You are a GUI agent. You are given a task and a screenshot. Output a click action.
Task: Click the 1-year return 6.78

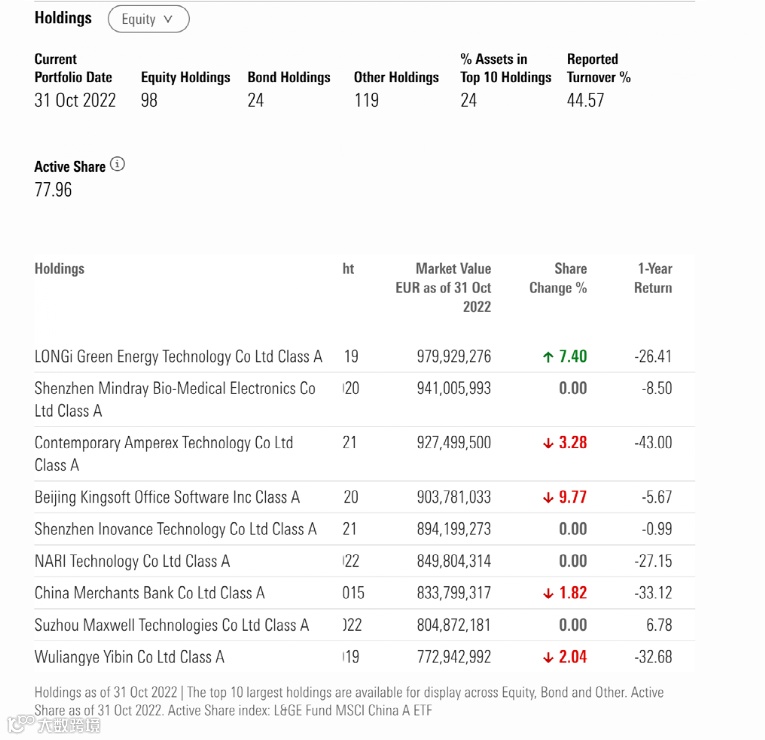tap(659, 625)
